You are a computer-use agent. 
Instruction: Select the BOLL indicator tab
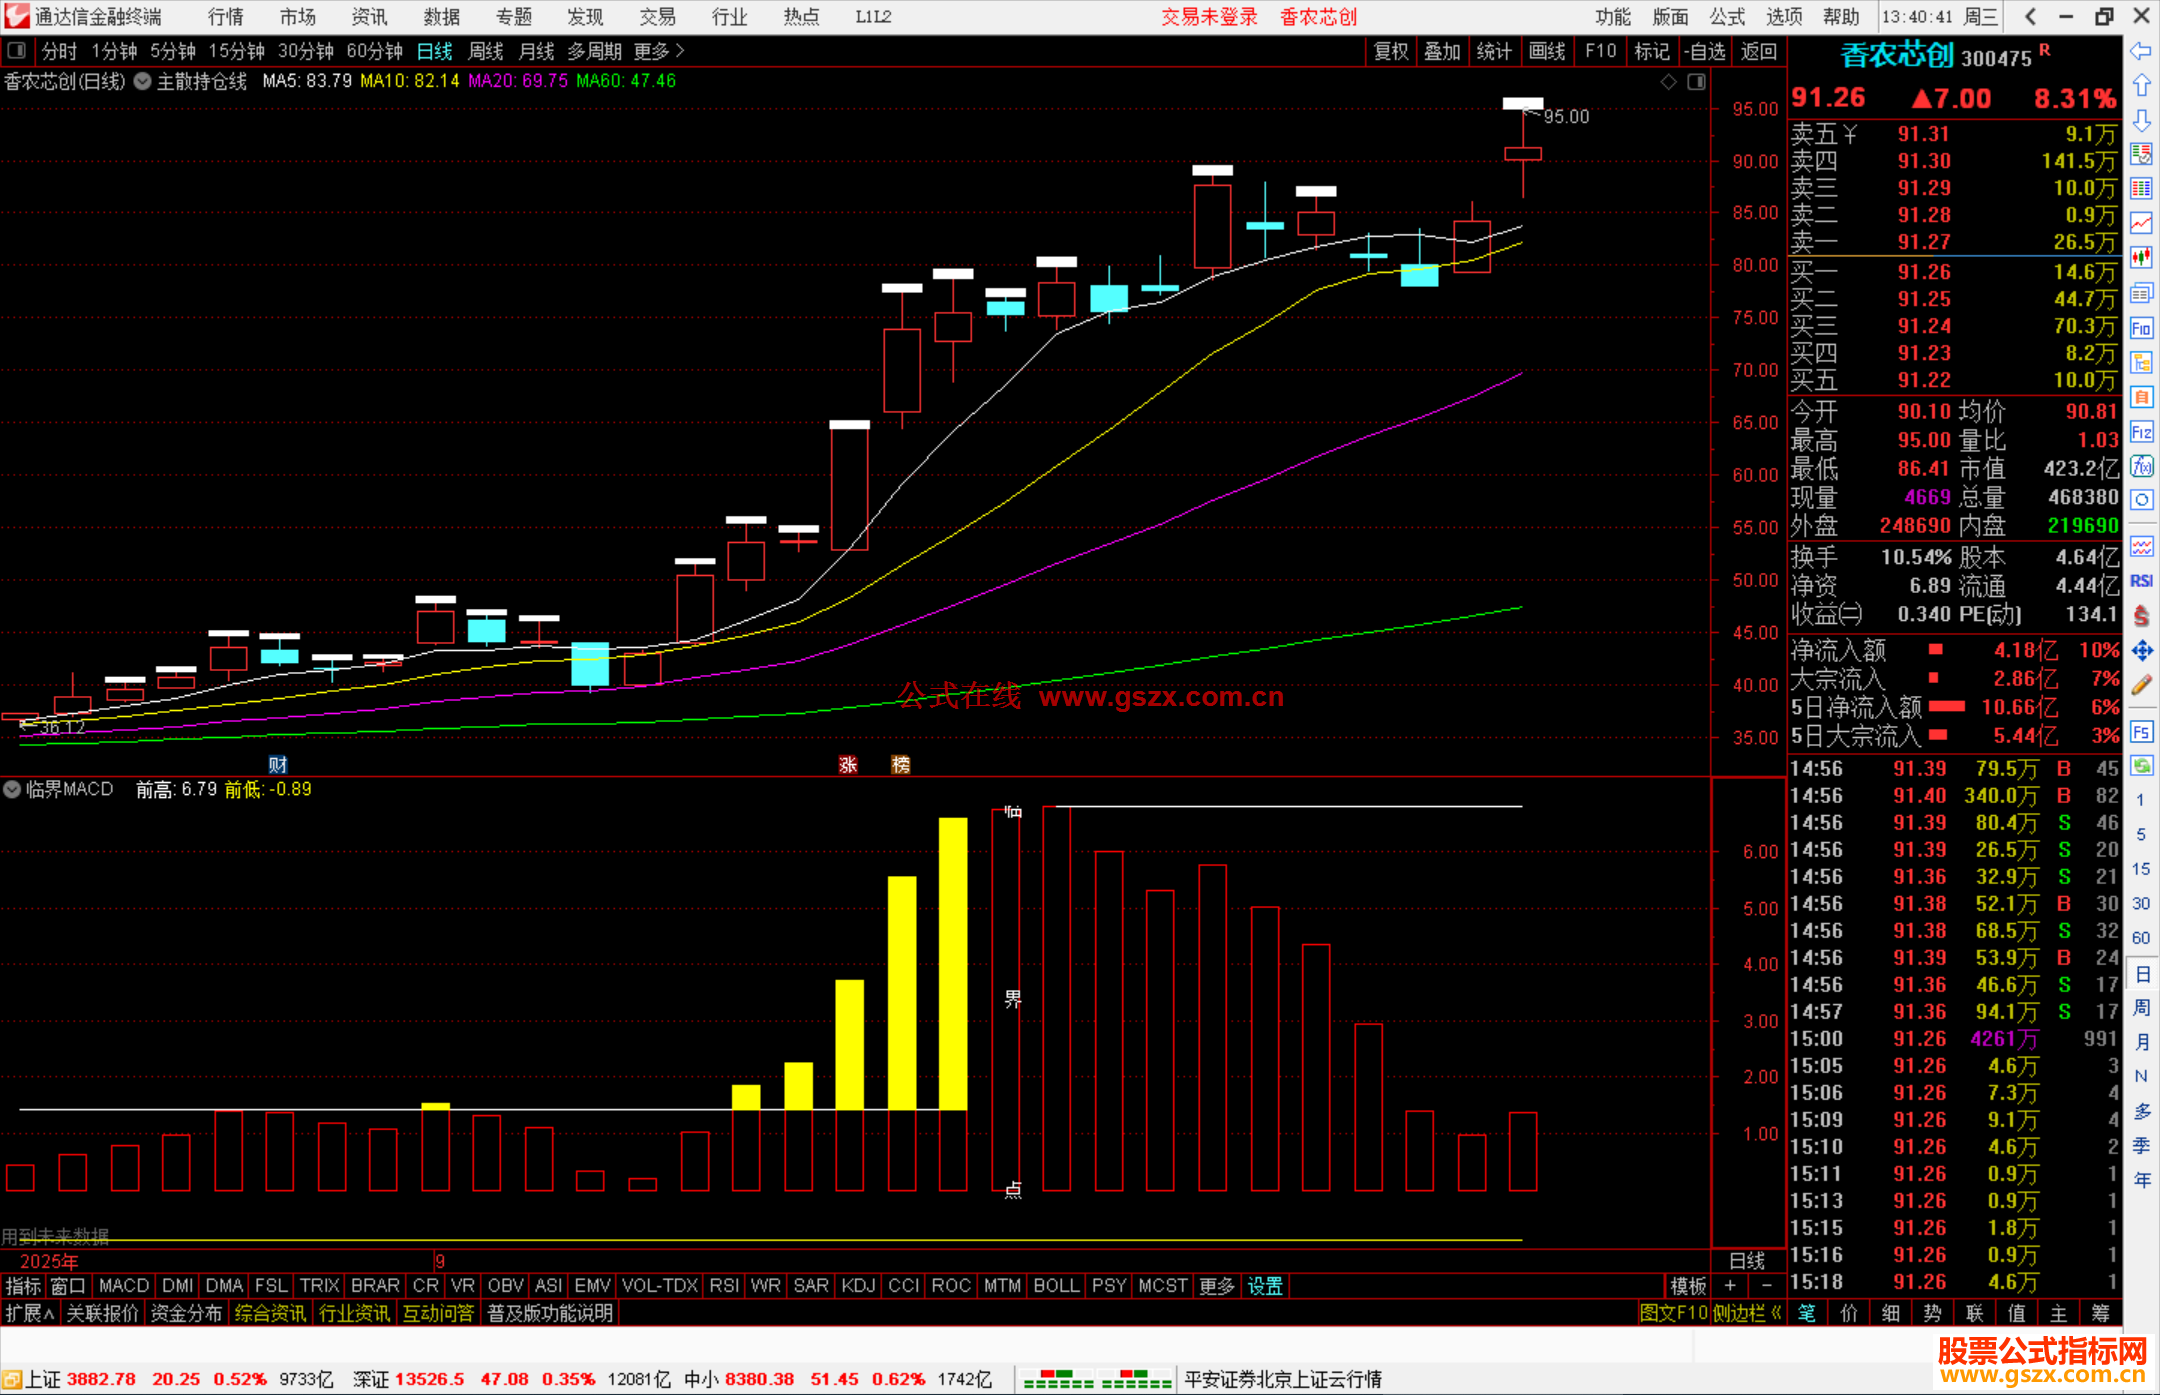[1056, 1286]
